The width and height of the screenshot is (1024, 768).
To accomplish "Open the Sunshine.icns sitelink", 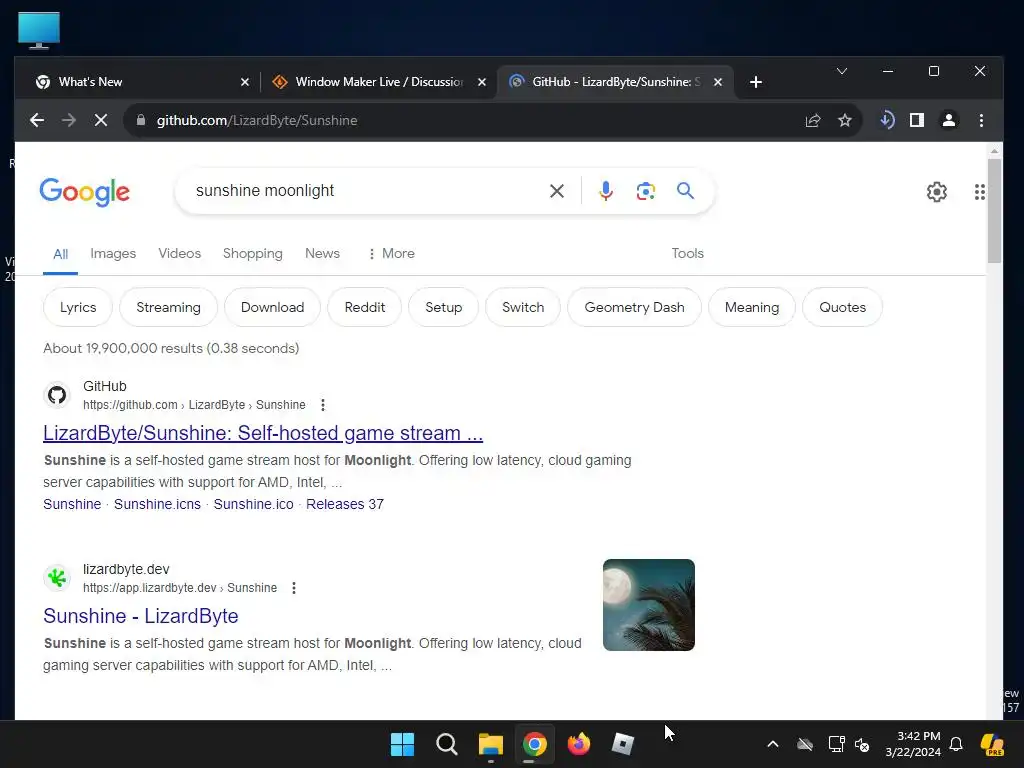I will 157,504.
